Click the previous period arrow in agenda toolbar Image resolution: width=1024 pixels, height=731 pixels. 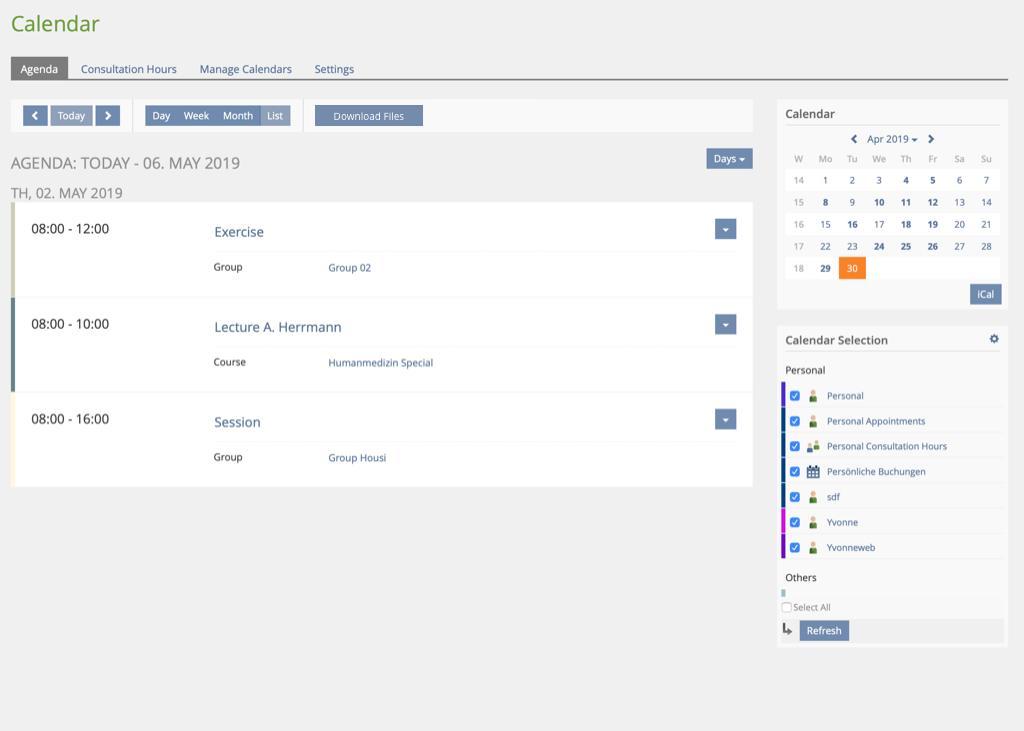click(x=35, y=116)
